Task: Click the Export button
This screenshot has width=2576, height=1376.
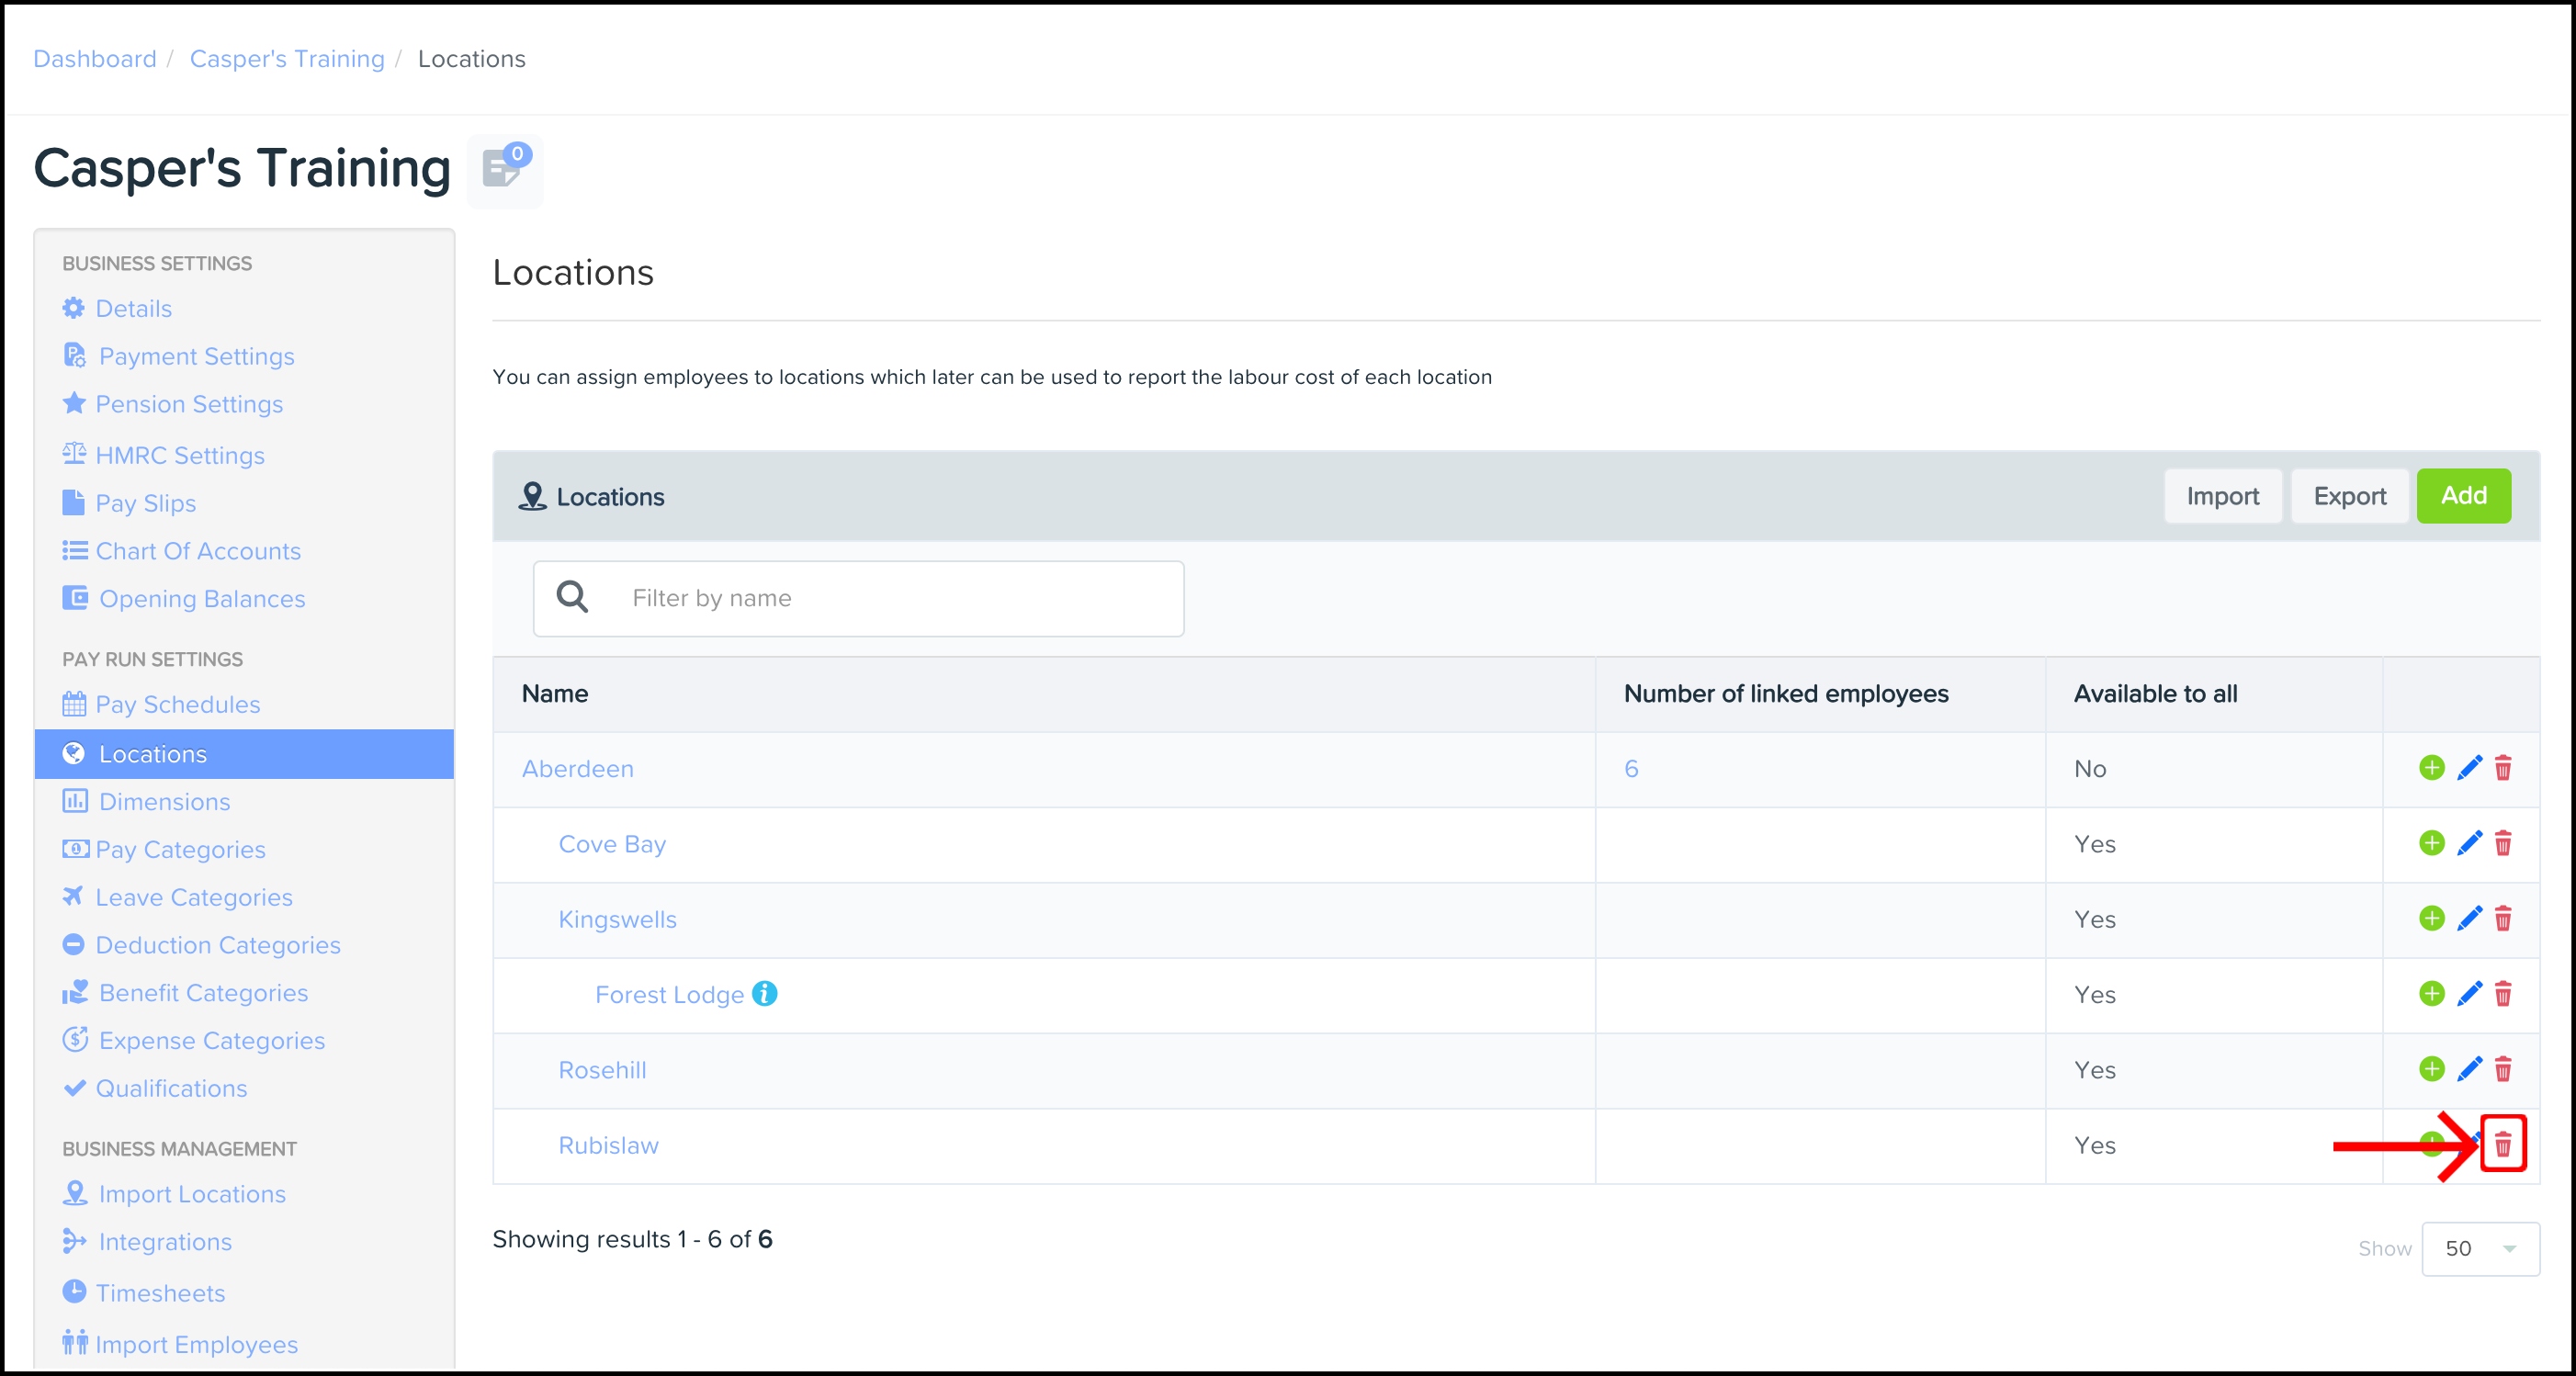Action: click(x=2349, y=496)
